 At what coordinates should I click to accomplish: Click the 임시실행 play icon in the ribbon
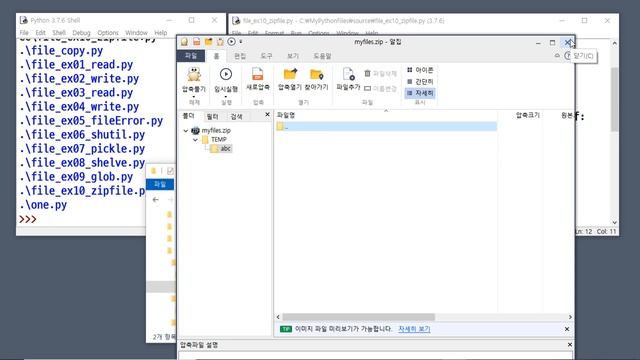(x=226, y=74)
